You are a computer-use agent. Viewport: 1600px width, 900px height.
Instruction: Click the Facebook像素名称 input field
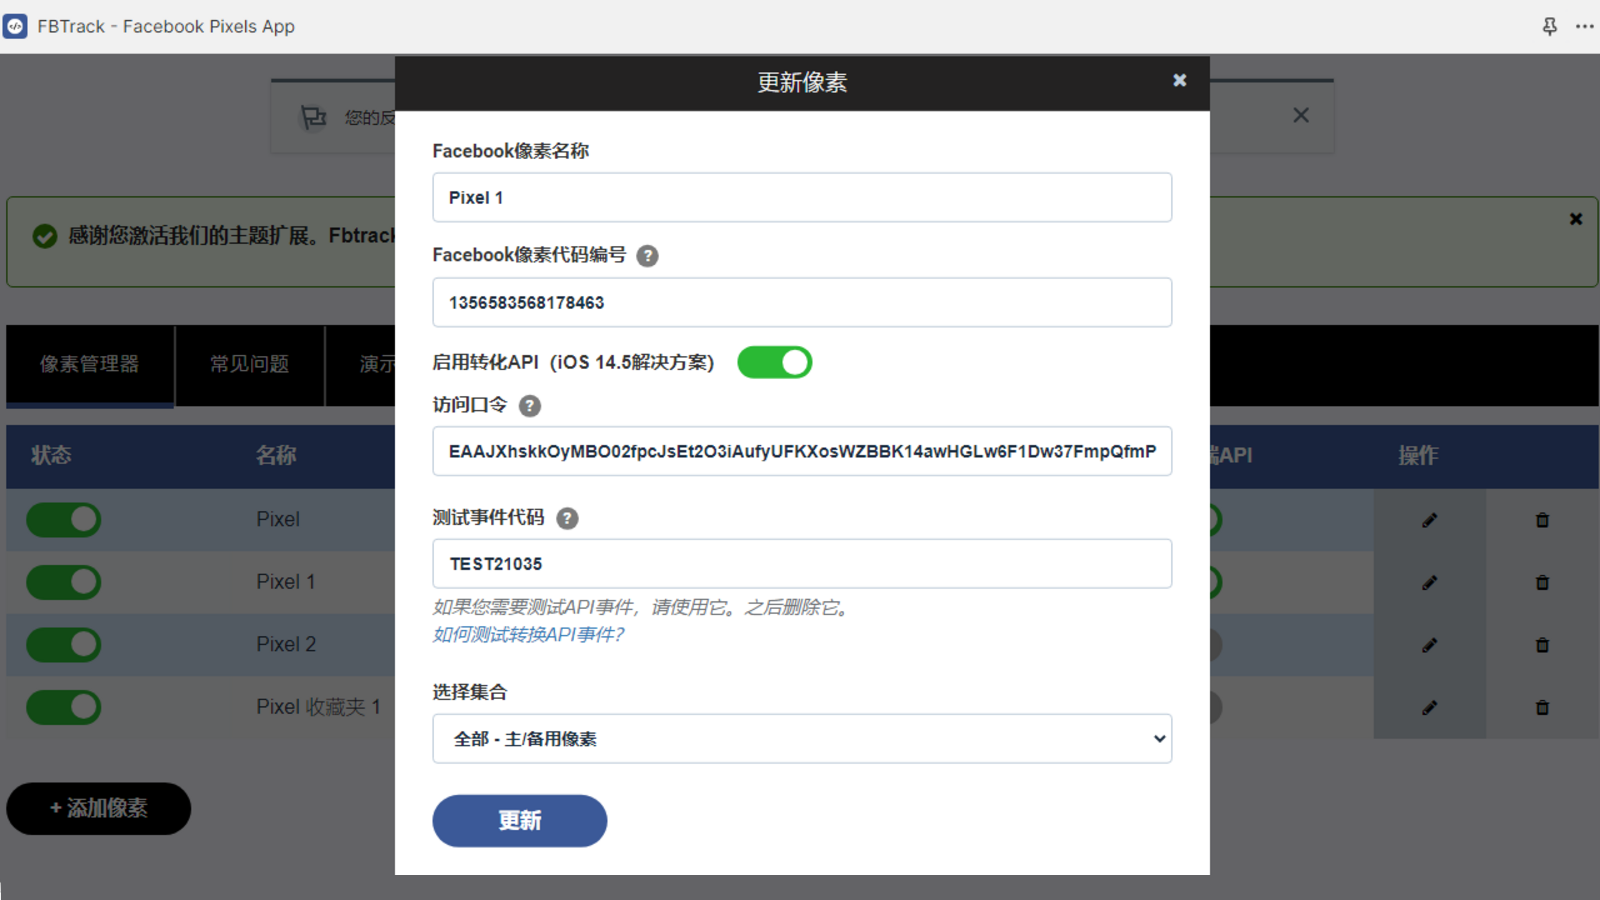[802, 198]
